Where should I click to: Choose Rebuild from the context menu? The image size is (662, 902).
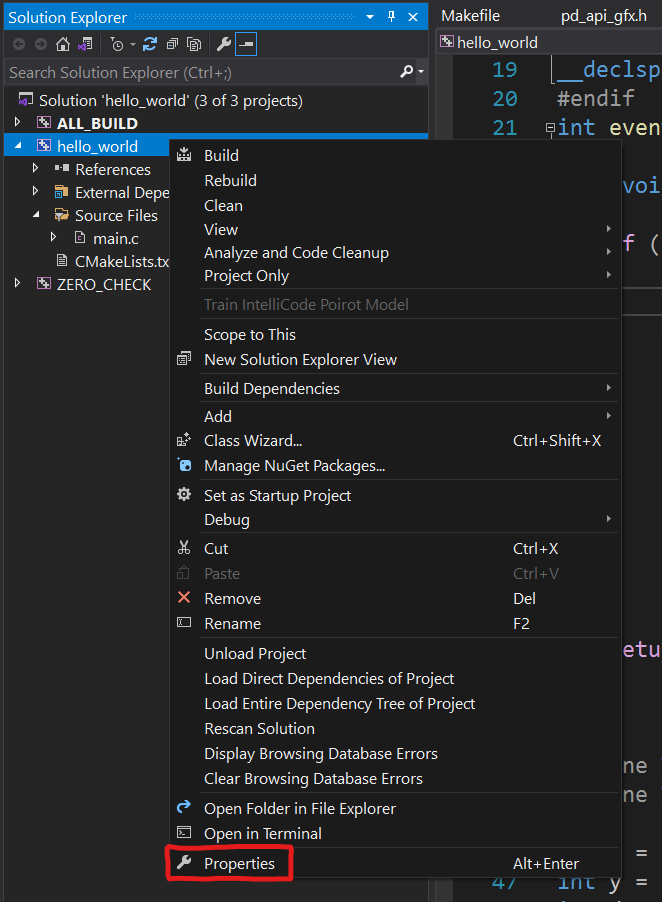(395, 181)
